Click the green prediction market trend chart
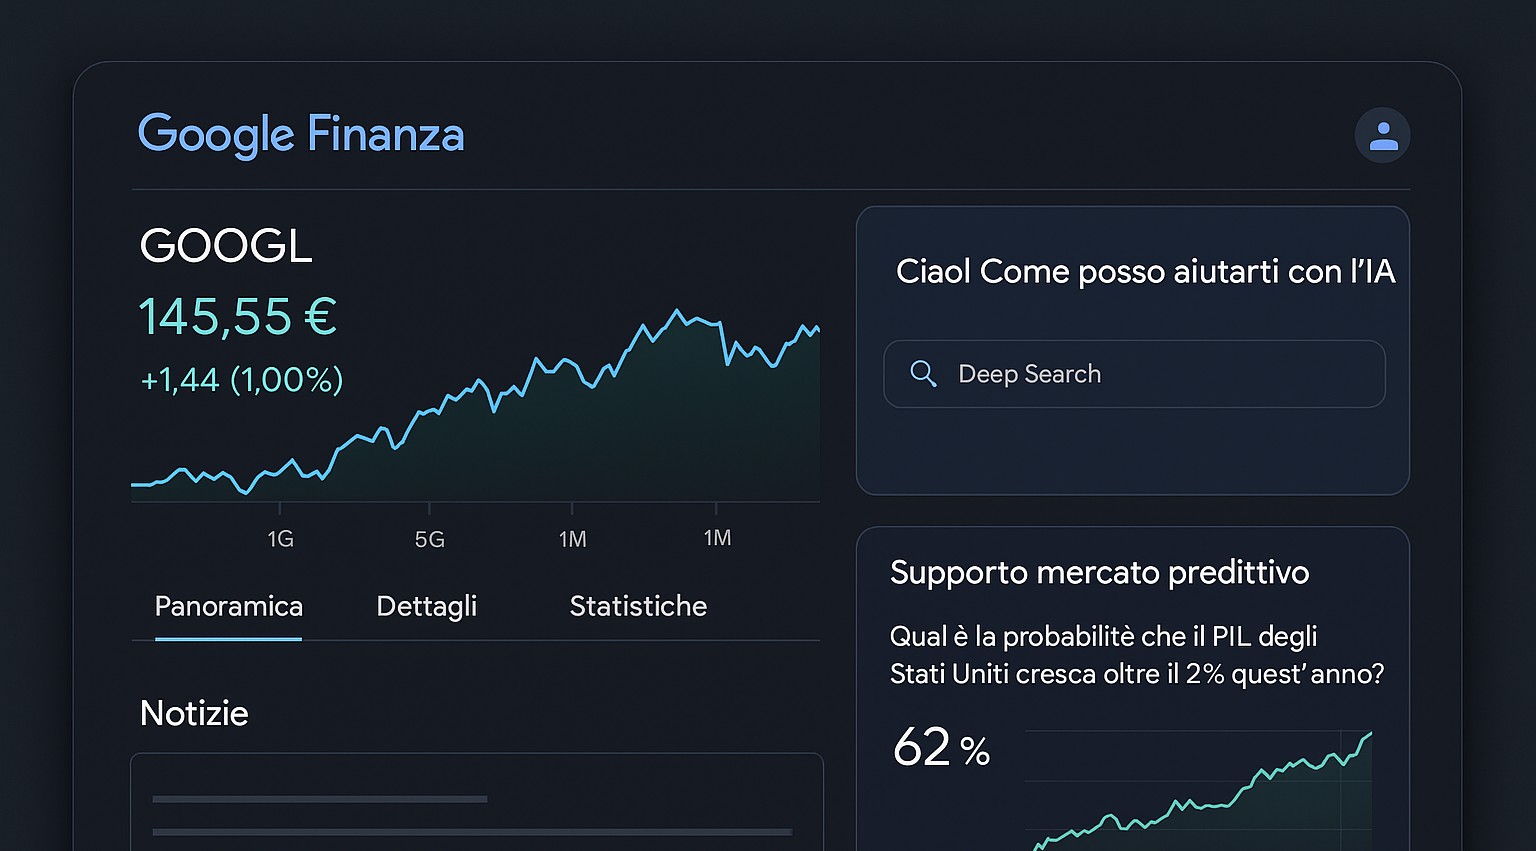 coord(1200,795)
